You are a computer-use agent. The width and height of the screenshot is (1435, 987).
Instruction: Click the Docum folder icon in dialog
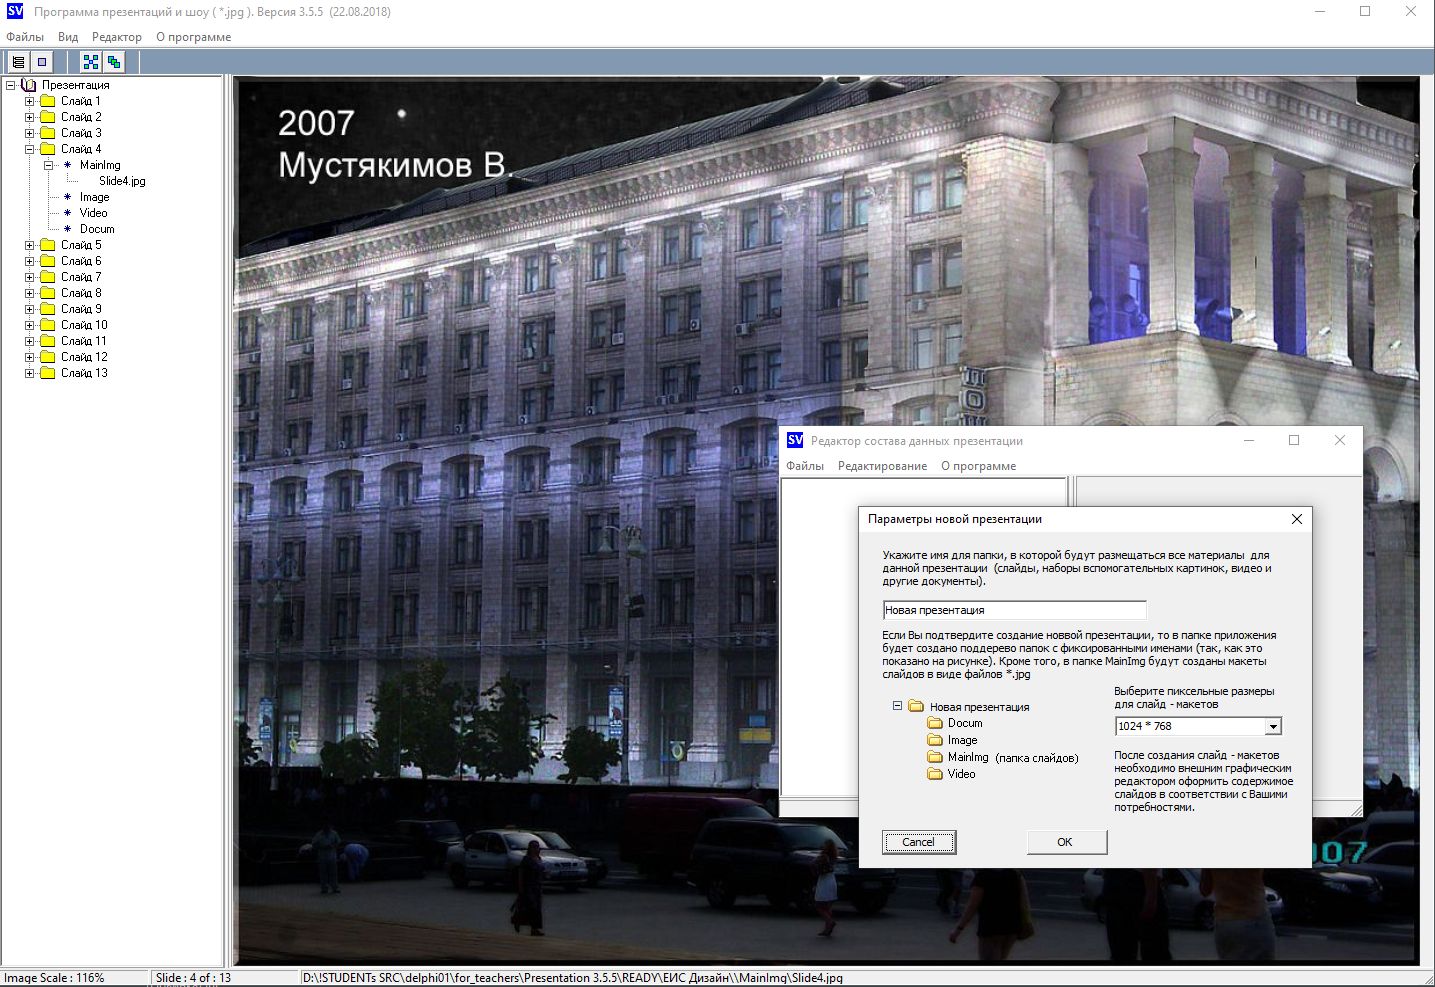point(935,723)
